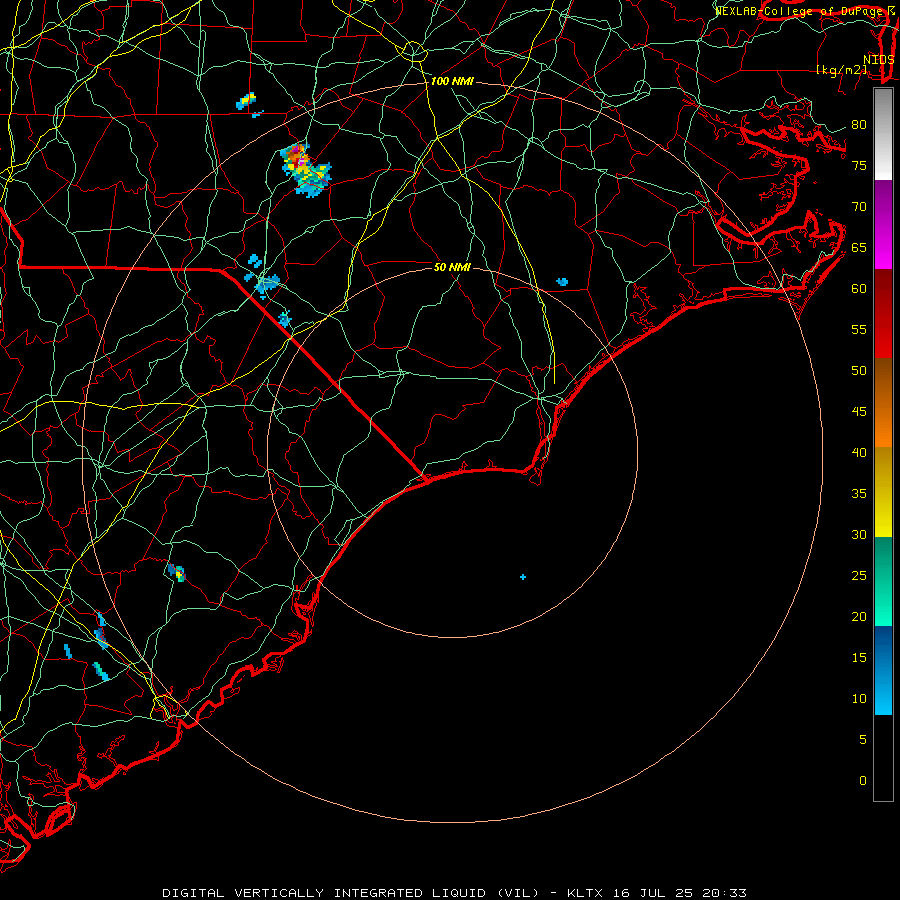Viewport: 900px width, 900px height.
Task: Click the 0 value on the VIL scale
Action: [863, 781]
